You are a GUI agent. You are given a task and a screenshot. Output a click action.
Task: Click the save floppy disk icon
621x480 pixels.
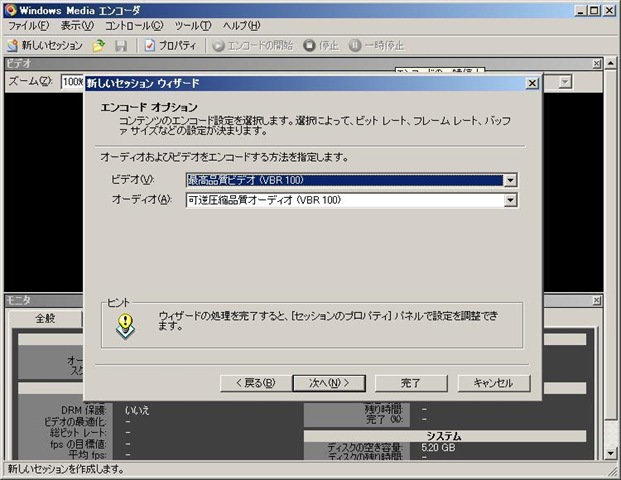pos(121,46)
